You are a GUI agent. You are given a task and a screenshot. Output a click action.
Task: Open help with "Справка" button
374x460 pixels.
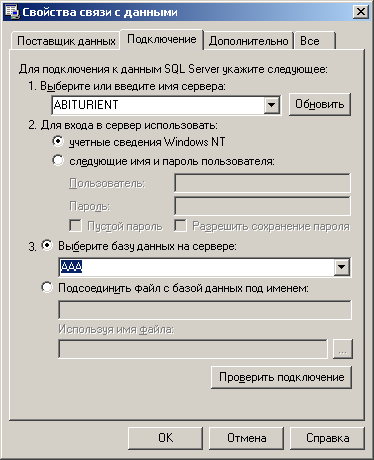pos(328,438)
